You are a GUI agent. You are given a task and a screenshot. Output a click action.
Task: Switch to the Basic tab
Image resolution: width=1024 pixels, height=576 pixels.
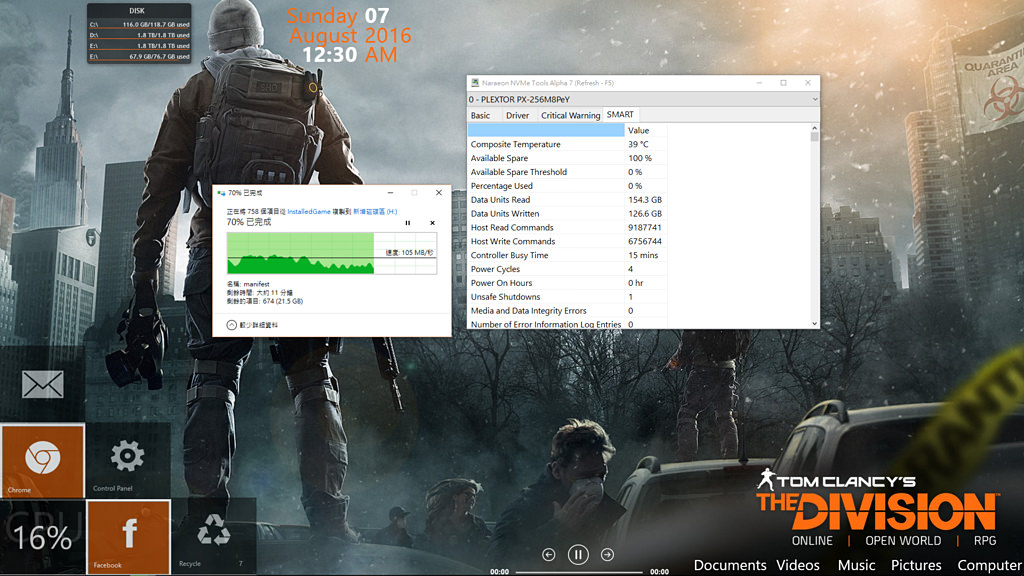[x=480, y=115]
